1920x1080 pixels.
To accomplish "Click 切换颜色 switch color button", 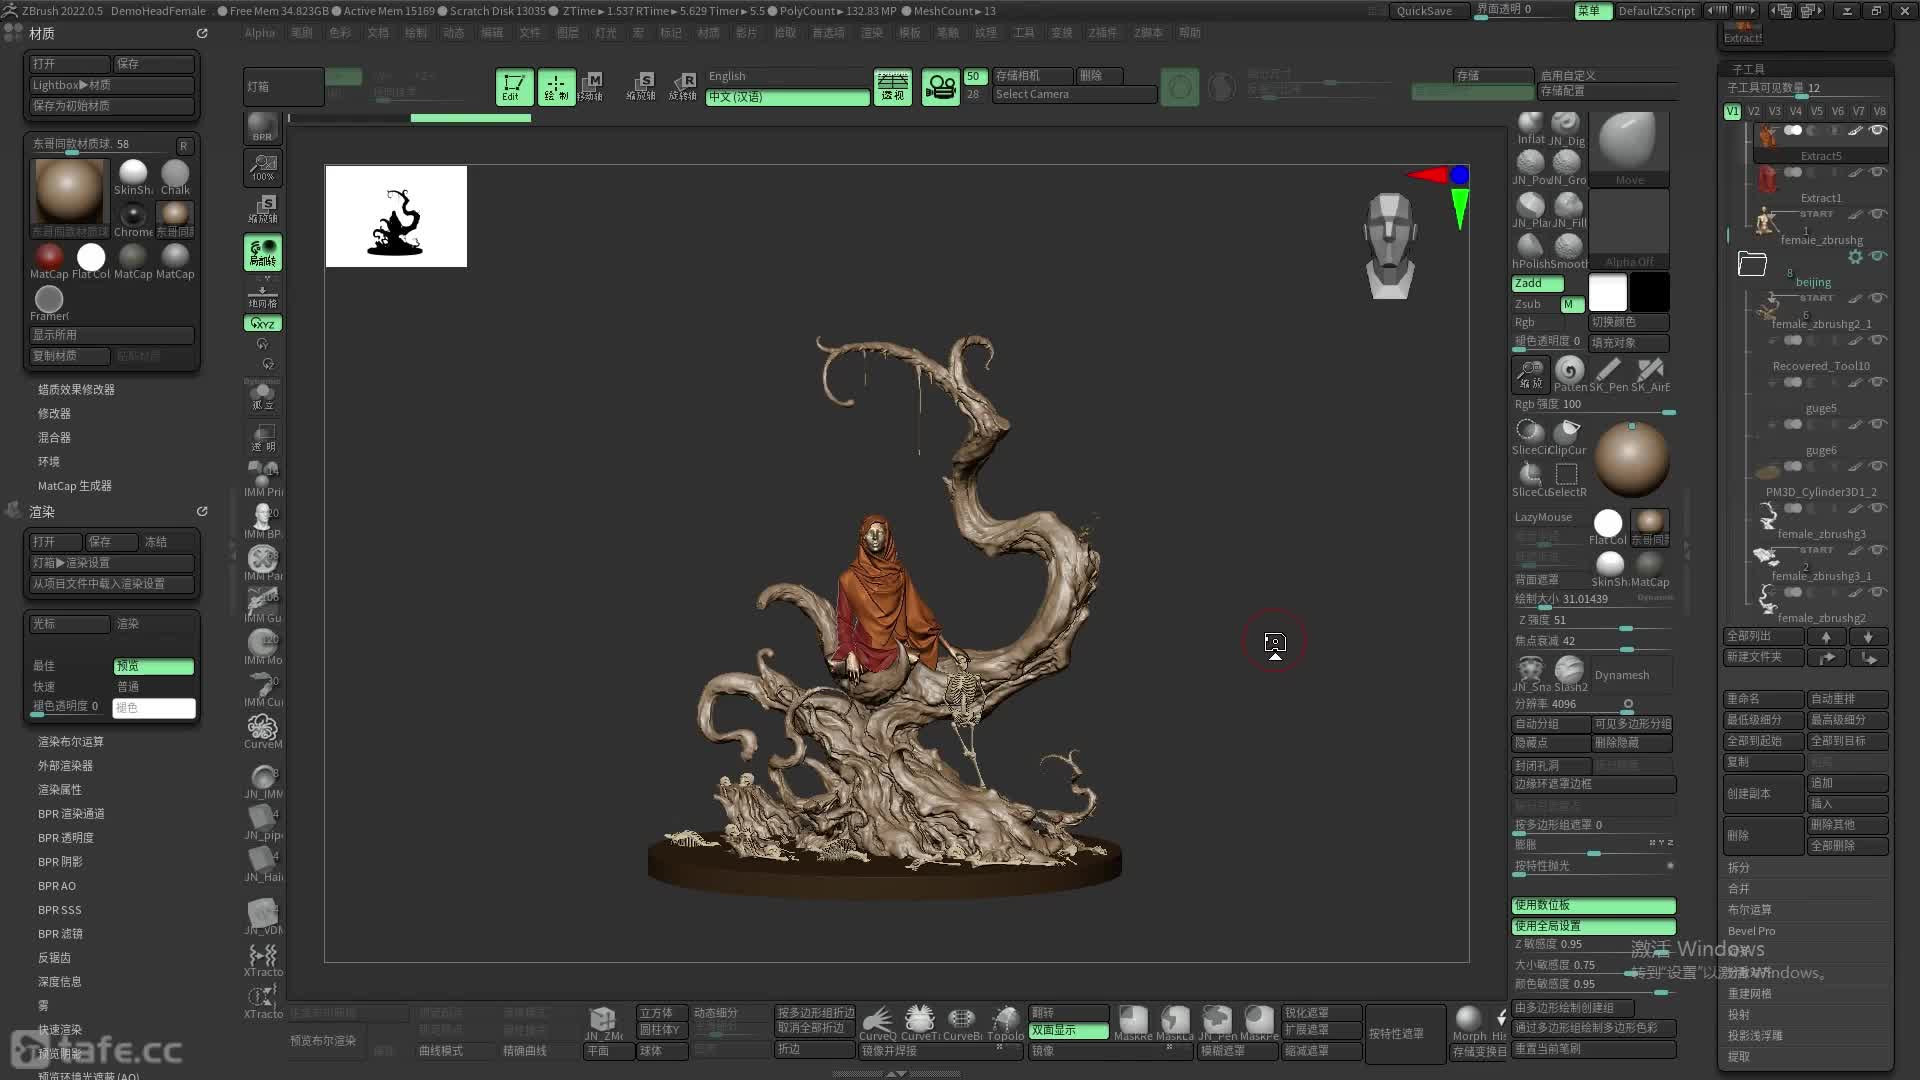I will (1629, 322).
